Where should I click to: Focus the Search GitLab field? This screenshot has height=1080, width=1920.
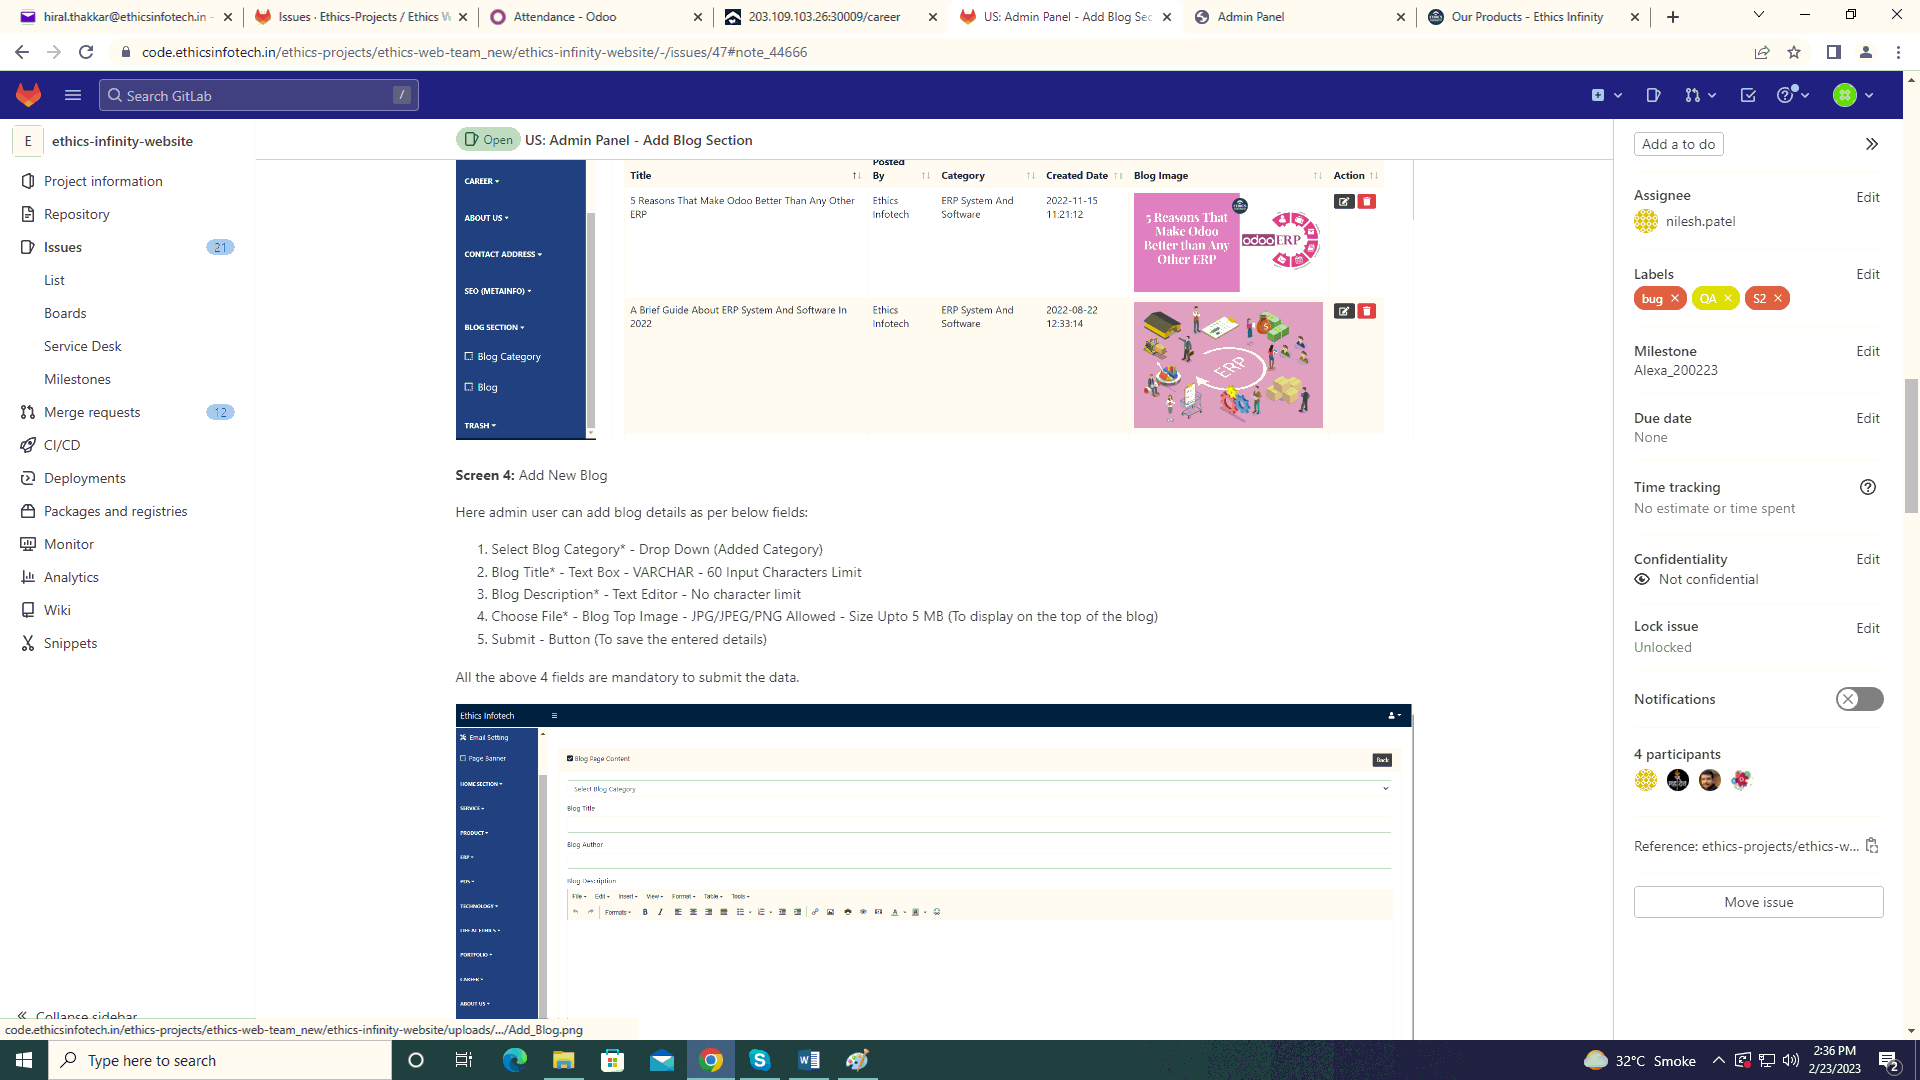point(258,95)
